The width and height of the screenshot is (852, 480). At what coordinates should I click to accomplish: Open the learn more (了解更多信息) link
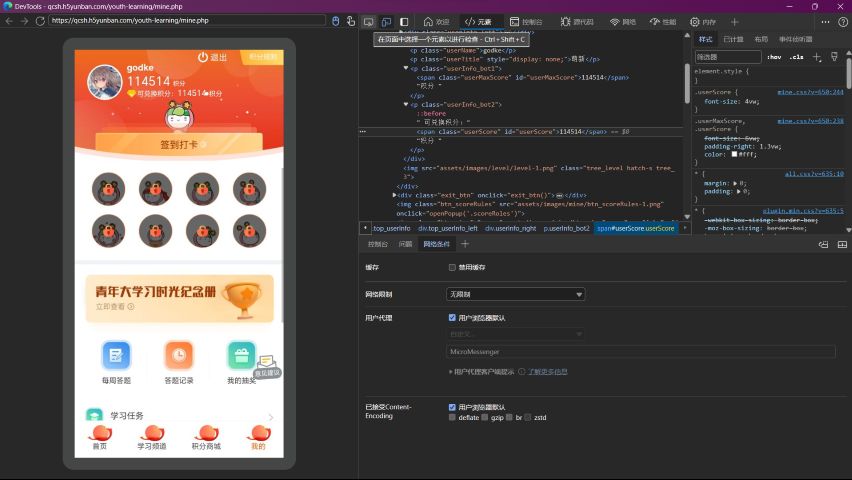click(x=548, y=372)
